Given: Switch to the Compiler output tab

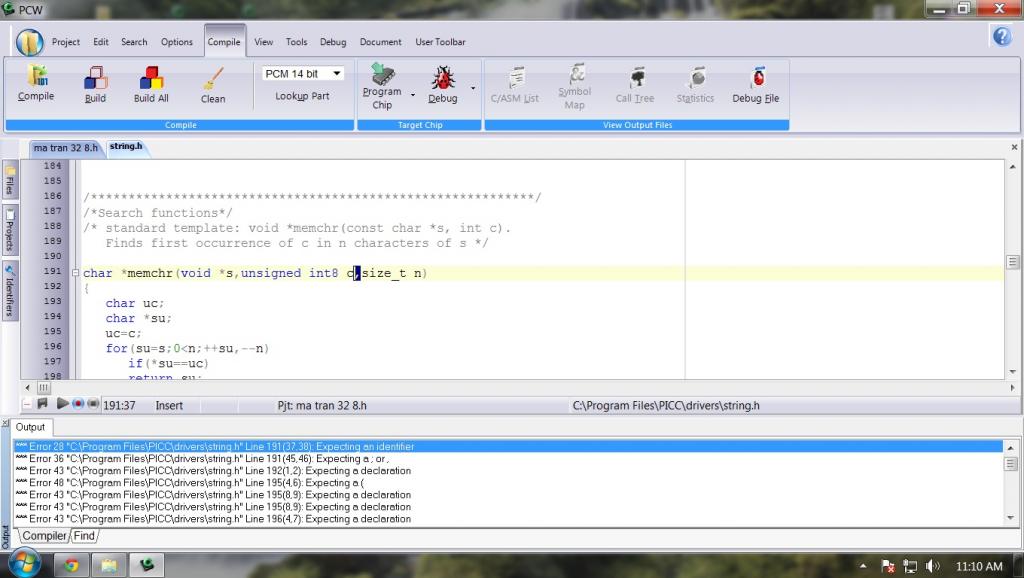Looking at the screenshot, I should [44, 536].
